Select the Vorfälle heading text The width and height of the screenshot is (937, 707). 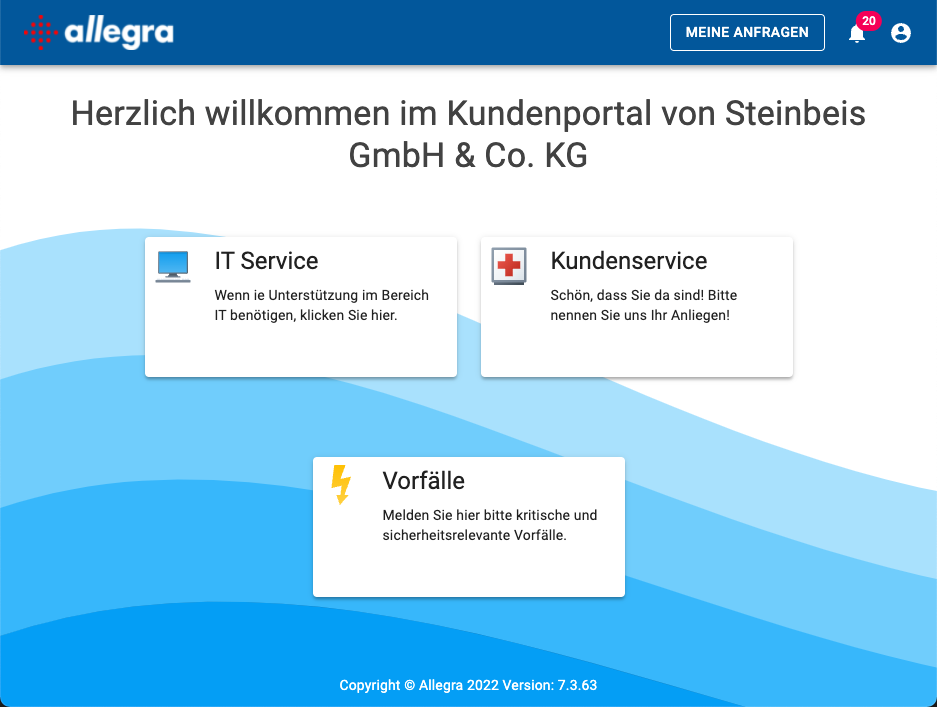click(x=424, y=481)
